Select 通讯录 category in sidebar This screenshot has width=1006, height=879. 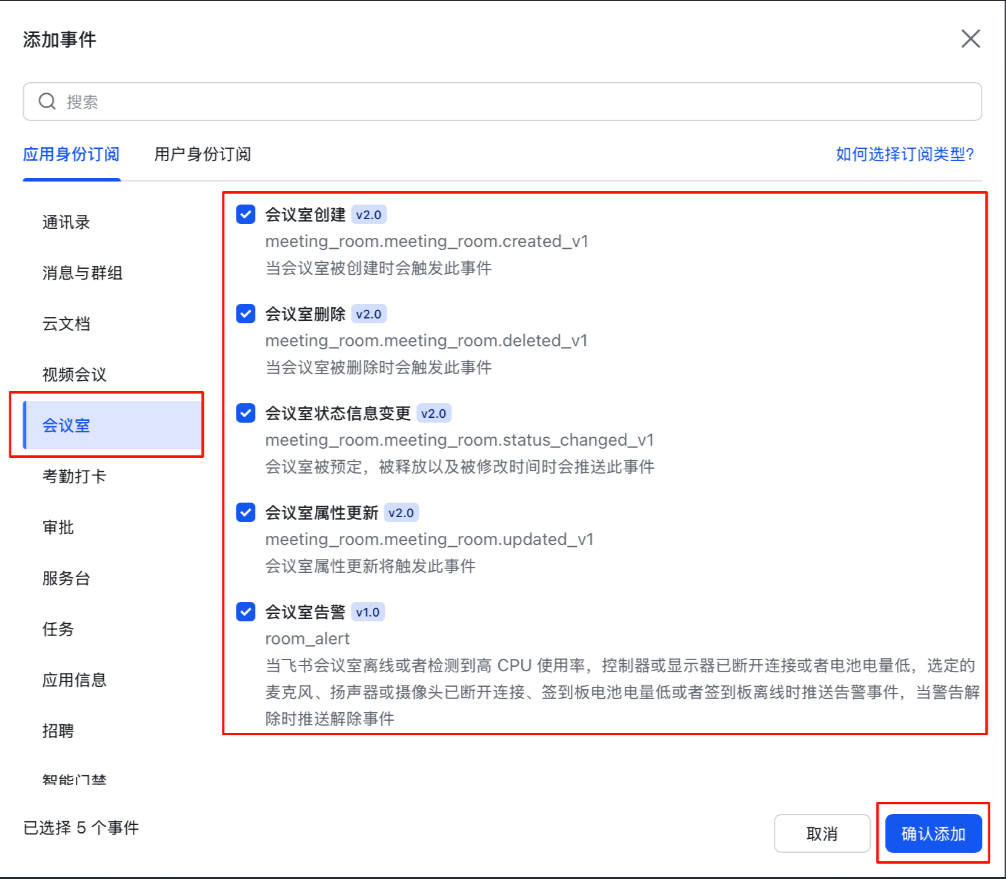click(x=66, y=222)
